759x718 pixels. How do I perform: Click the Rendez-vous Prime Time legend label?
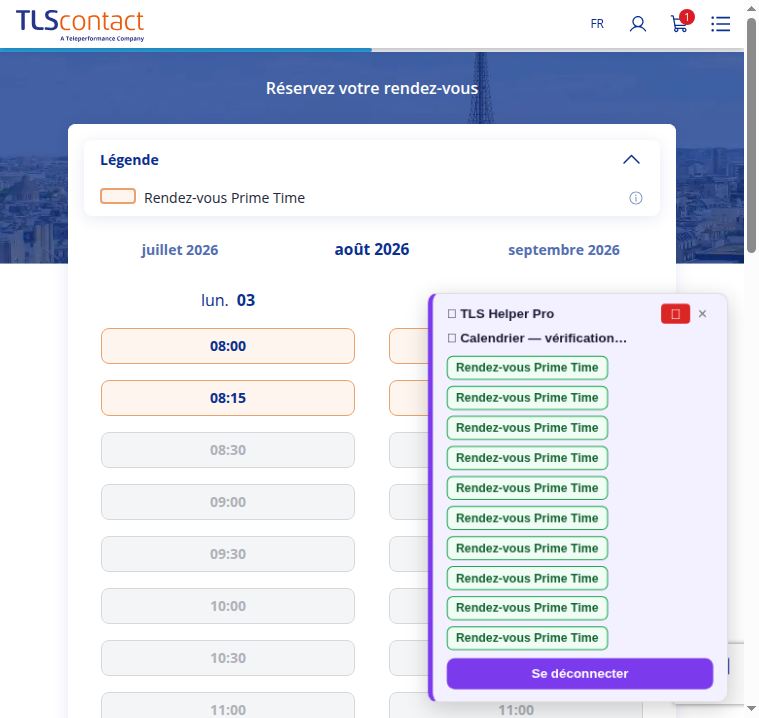225,198
